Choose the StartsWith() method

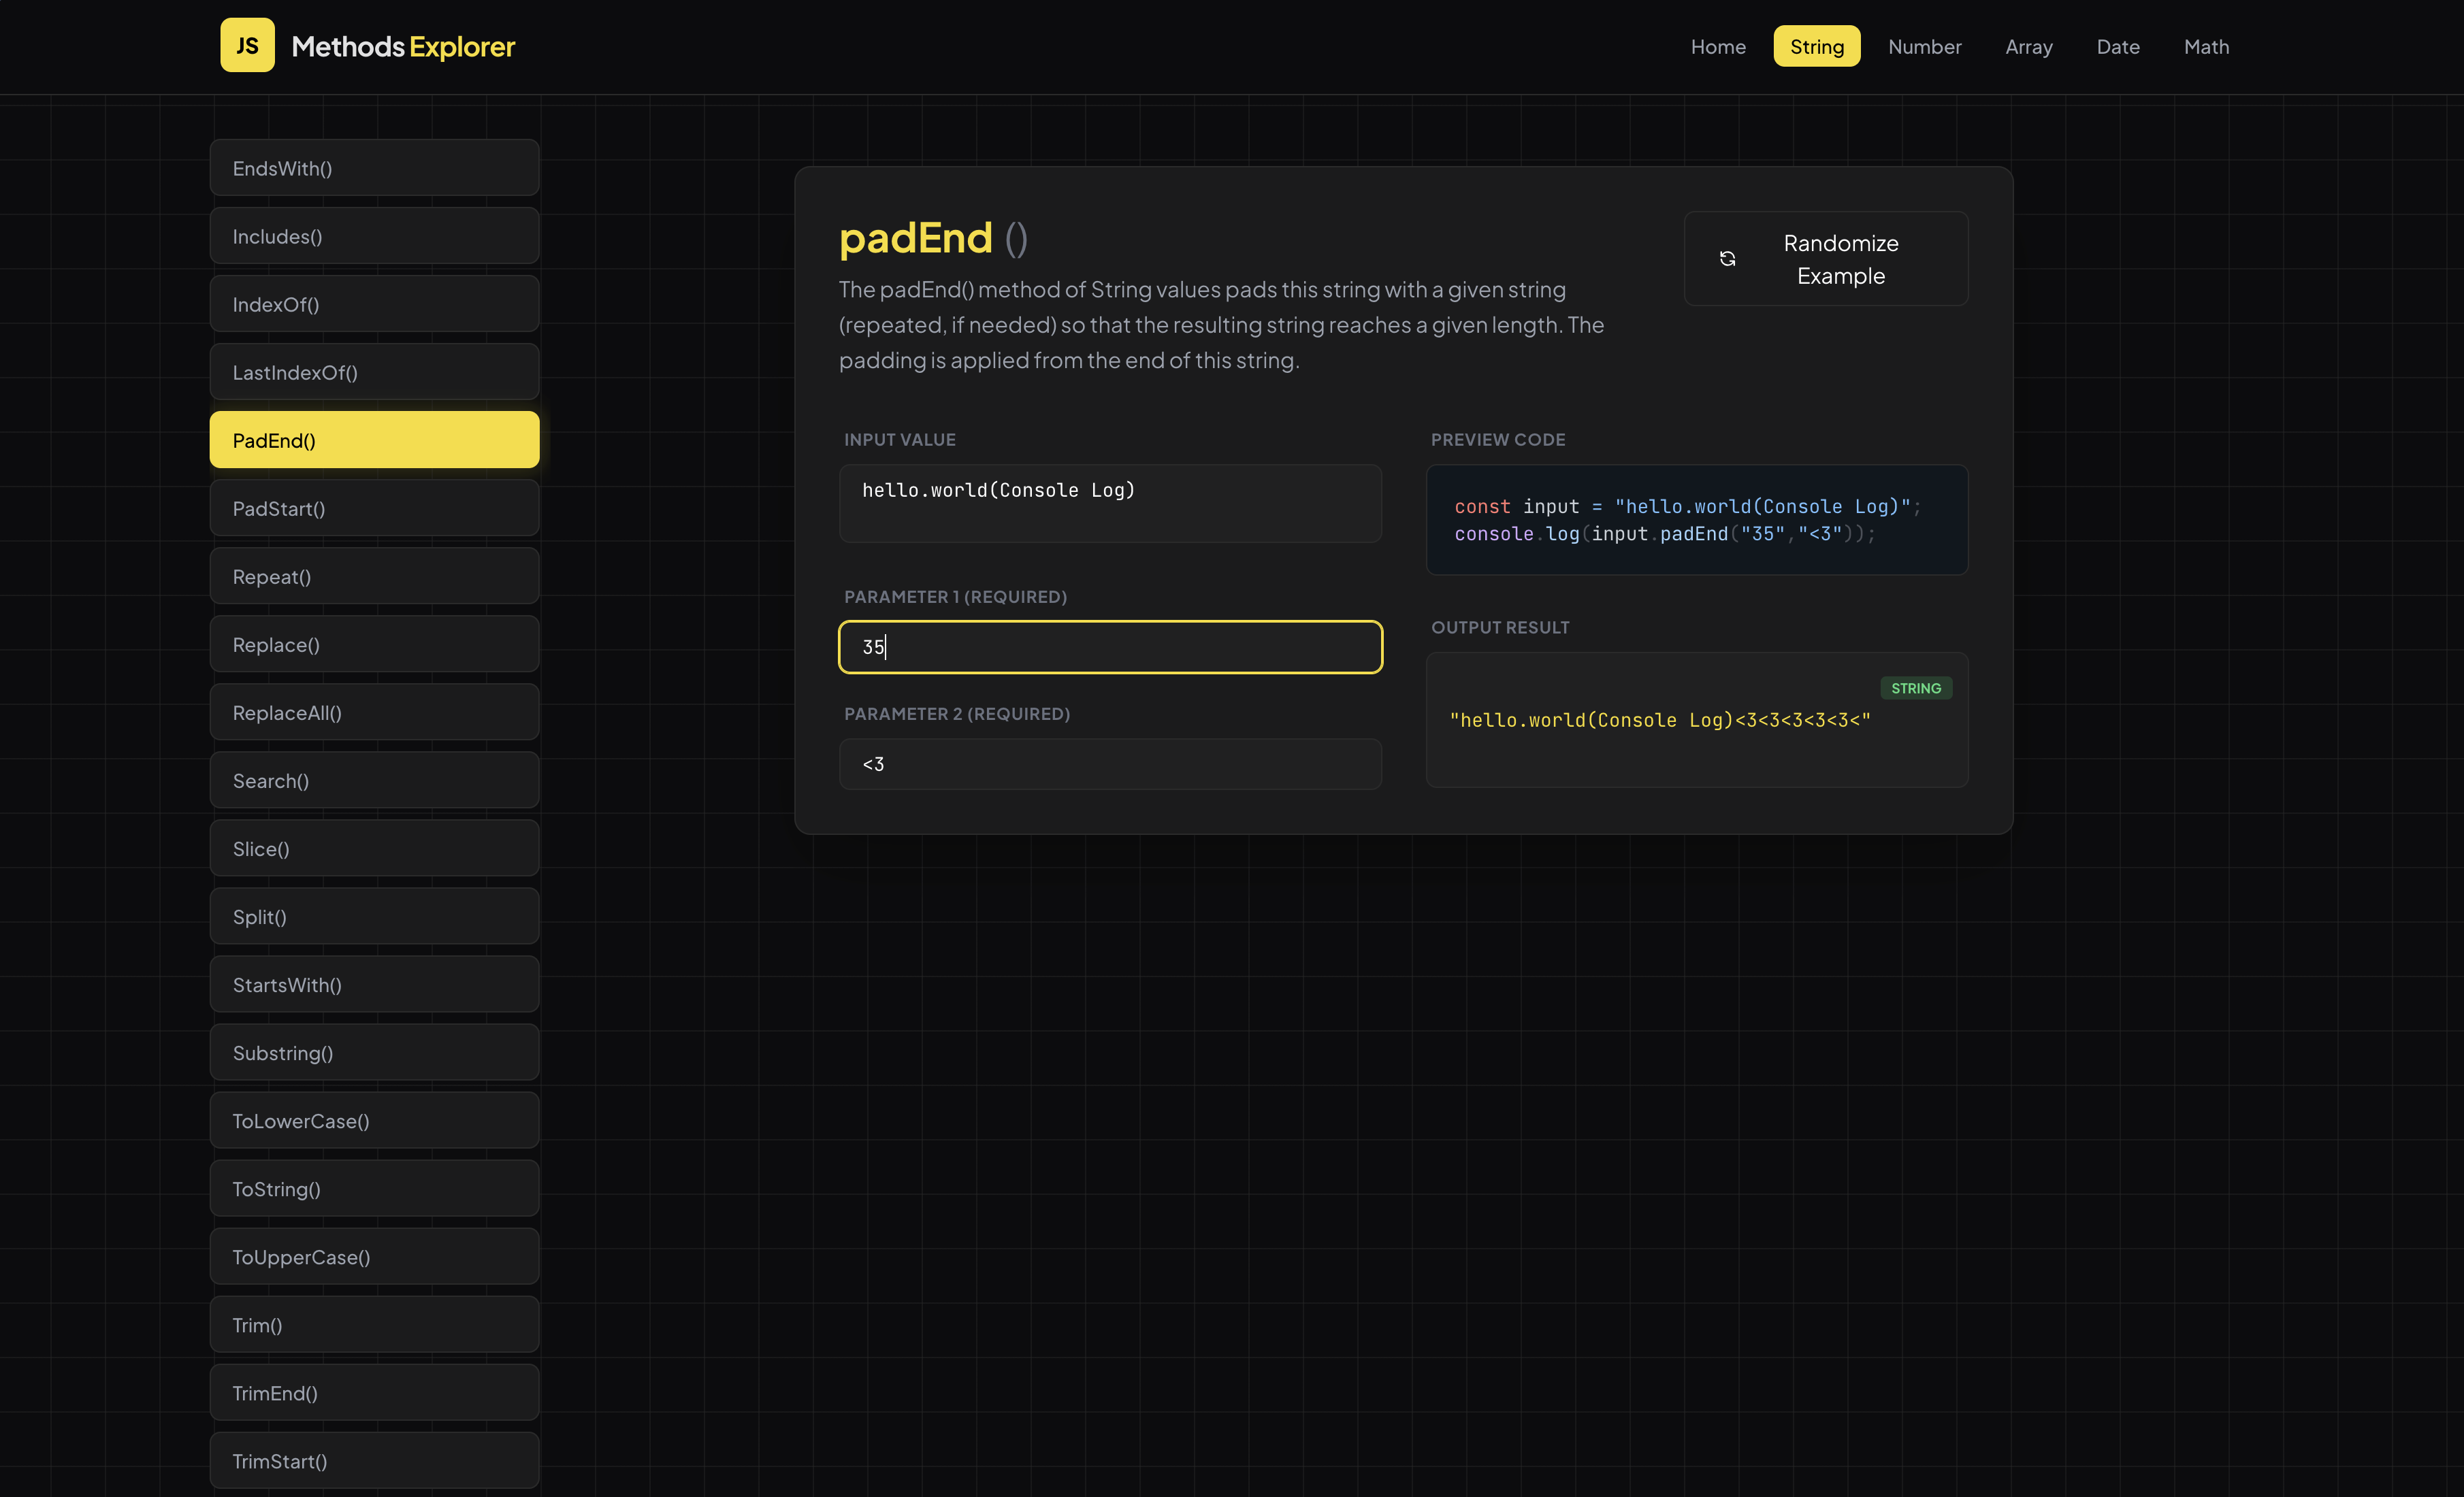375,984
